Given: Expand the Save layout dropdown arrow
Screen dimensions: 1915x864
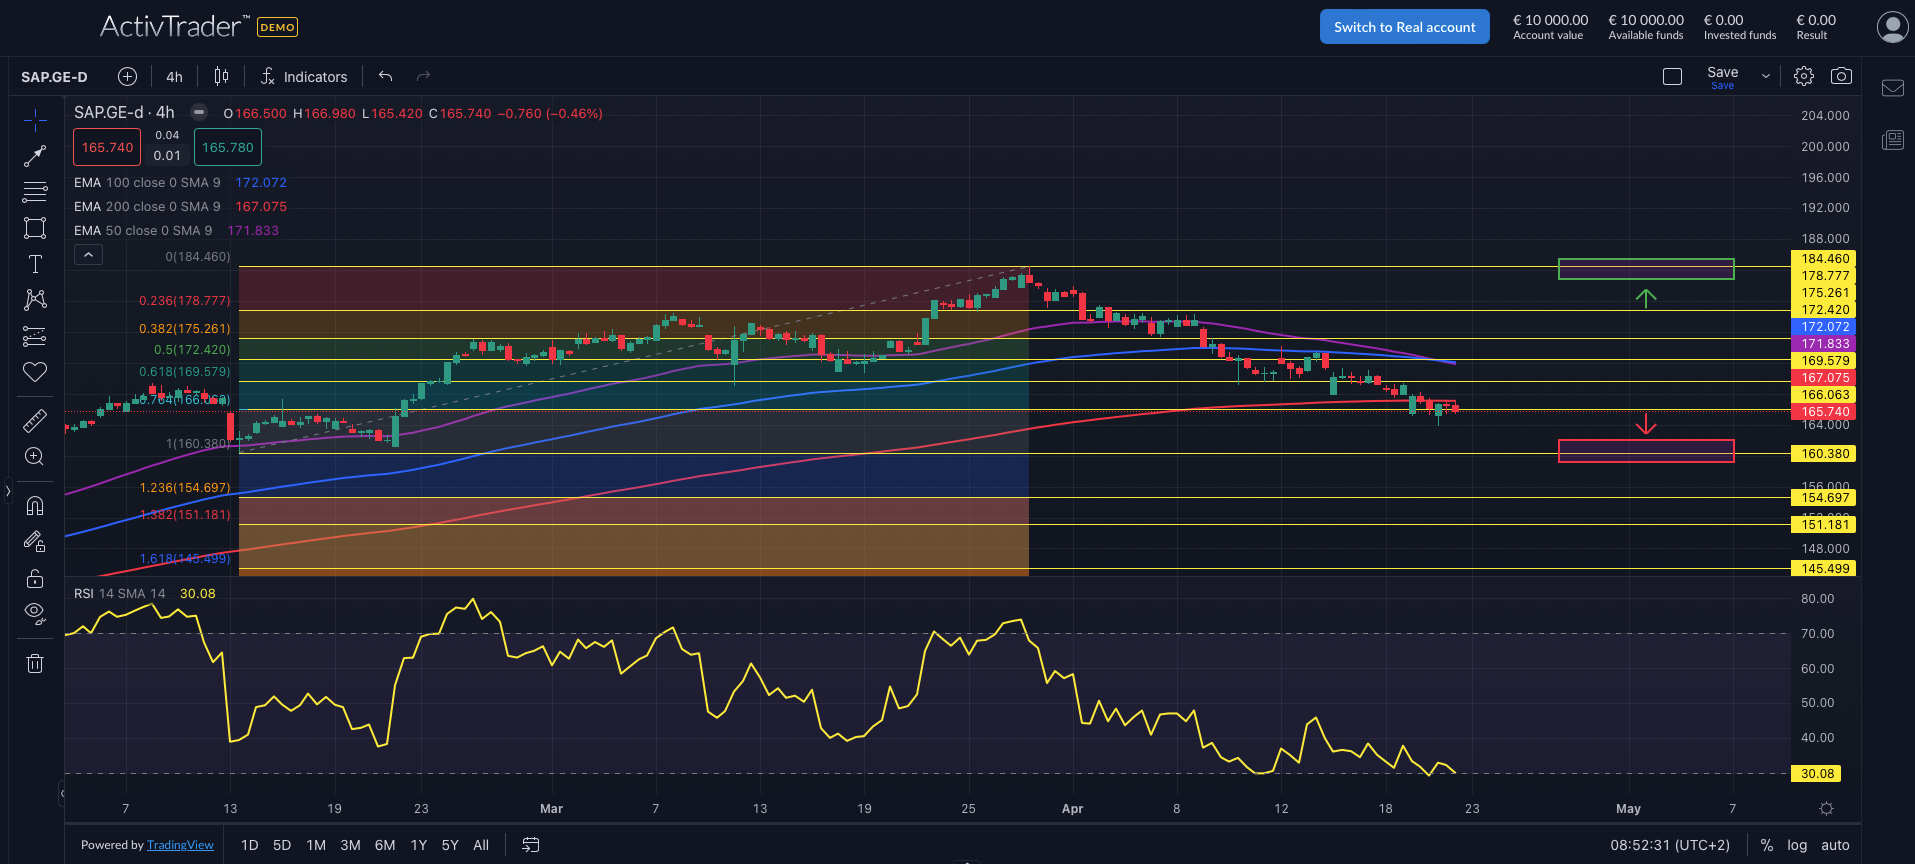Looking at the screenshot, I should 1766,76.
